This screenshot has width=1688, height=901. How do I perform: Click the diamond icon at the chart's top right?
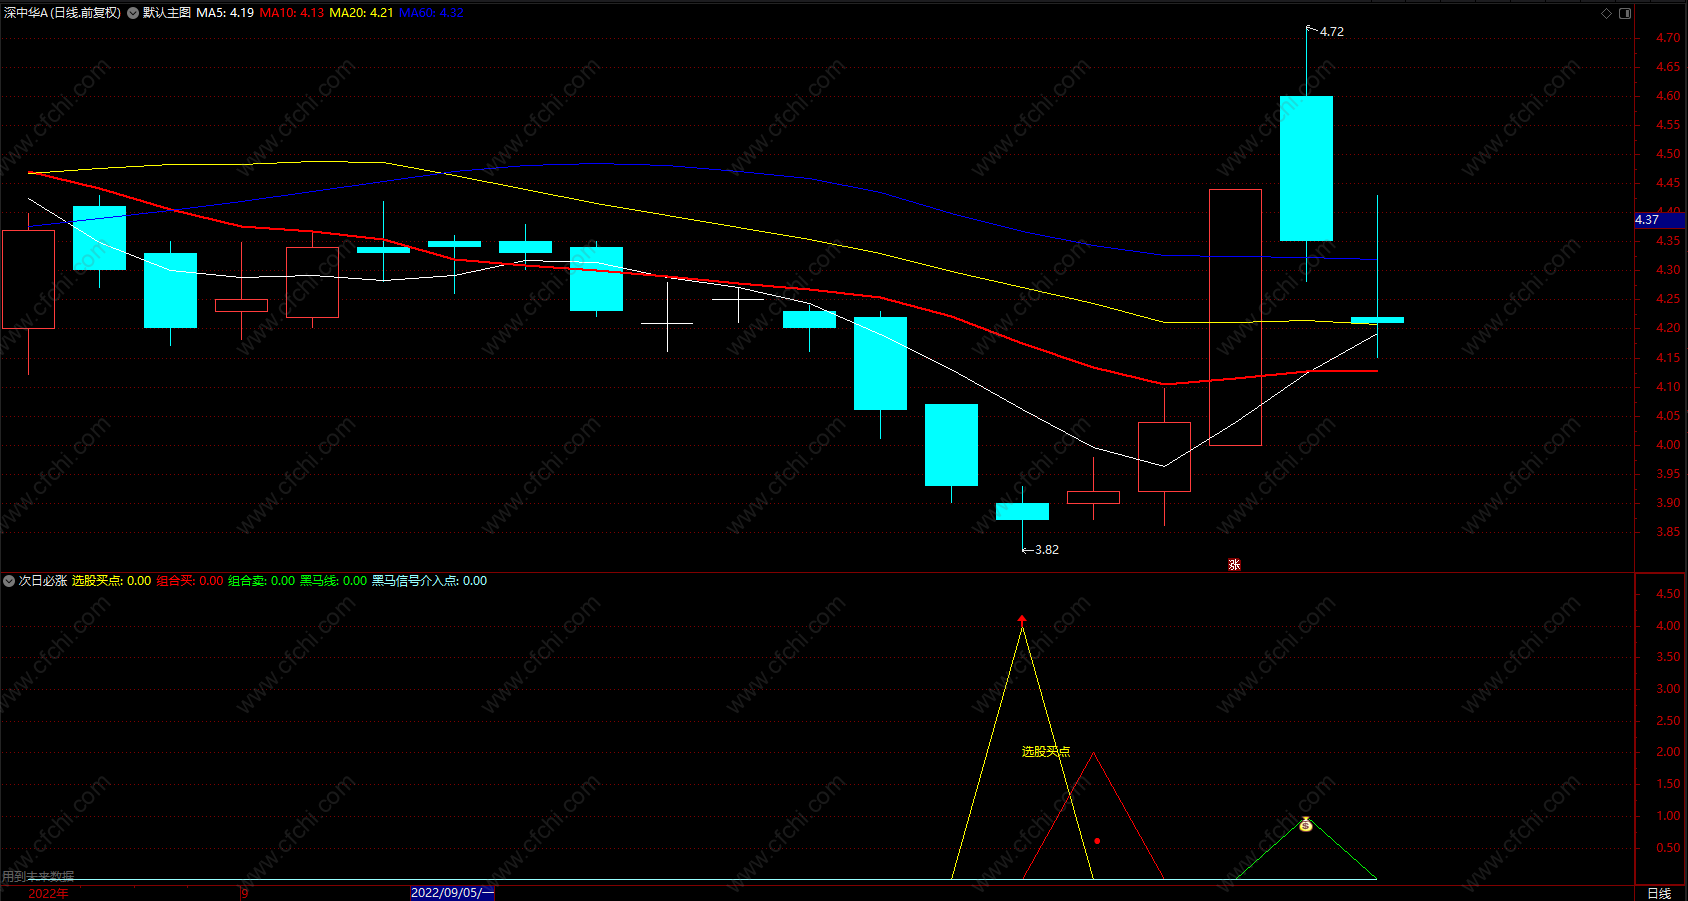pyautogui.click(x=1607, y=13)
